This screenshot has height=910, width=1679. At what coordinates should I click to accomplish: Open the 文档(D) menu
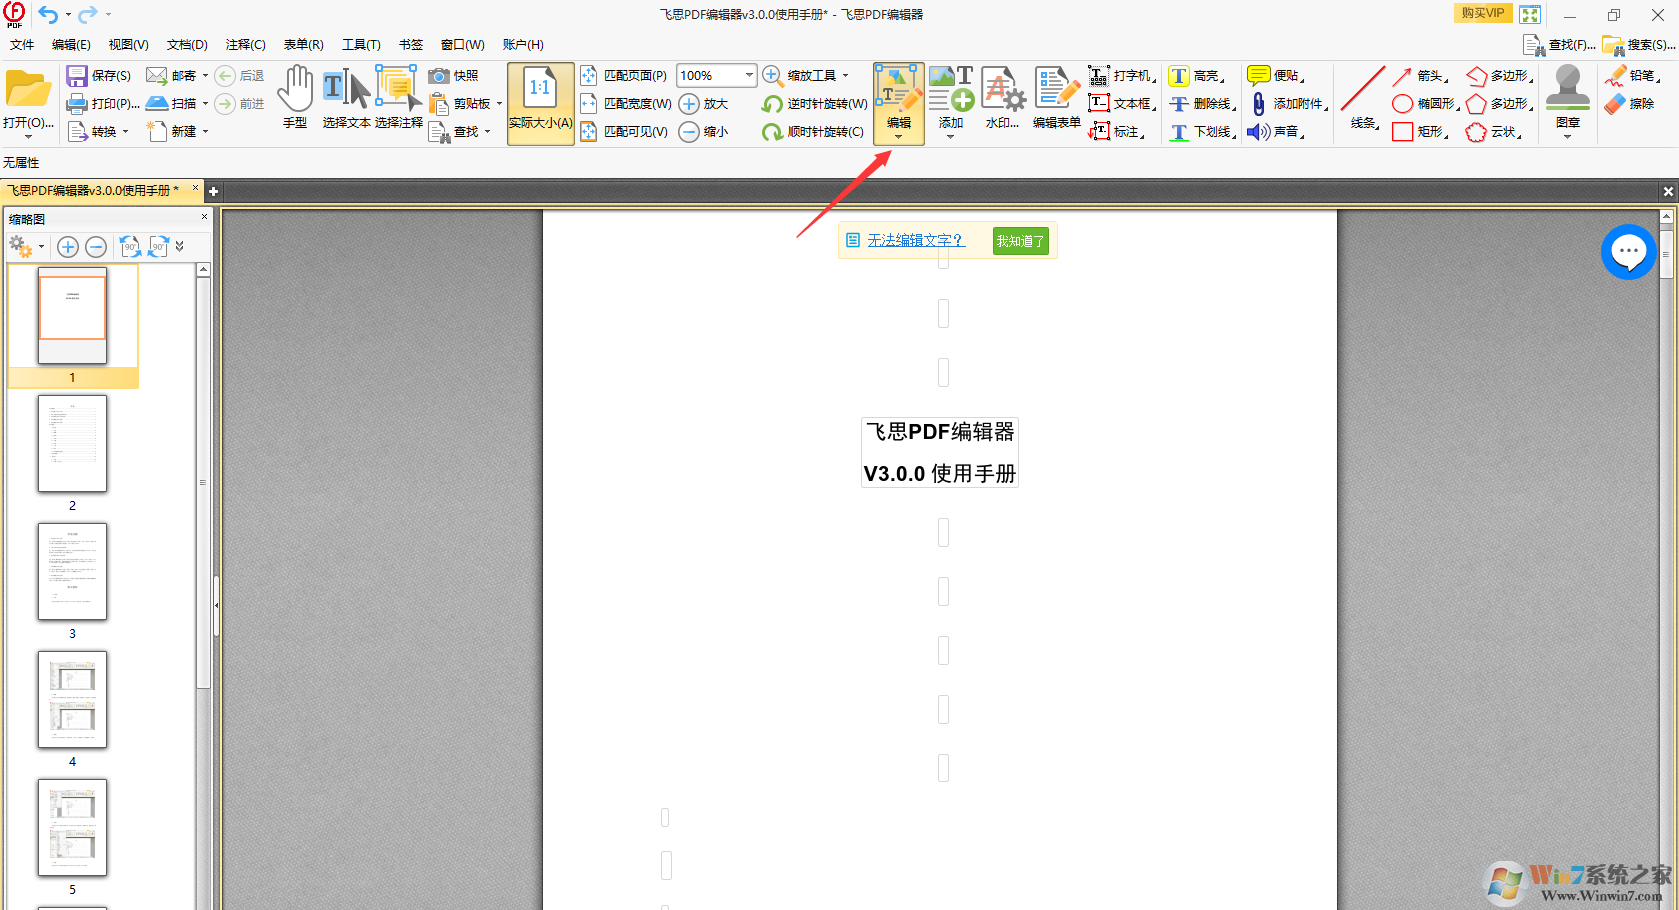click(x=186, y=44)
